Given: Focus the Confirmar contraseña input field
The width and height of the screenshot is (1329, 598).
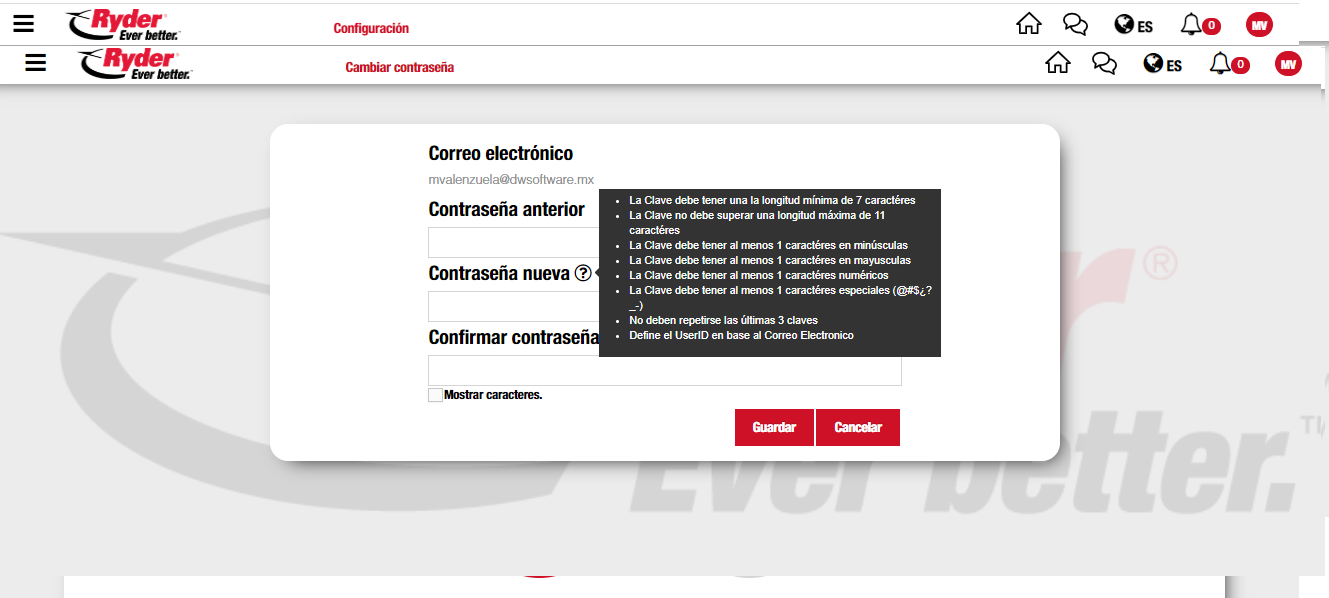Looking at the screenshot, I should click(x=664, y=370).
